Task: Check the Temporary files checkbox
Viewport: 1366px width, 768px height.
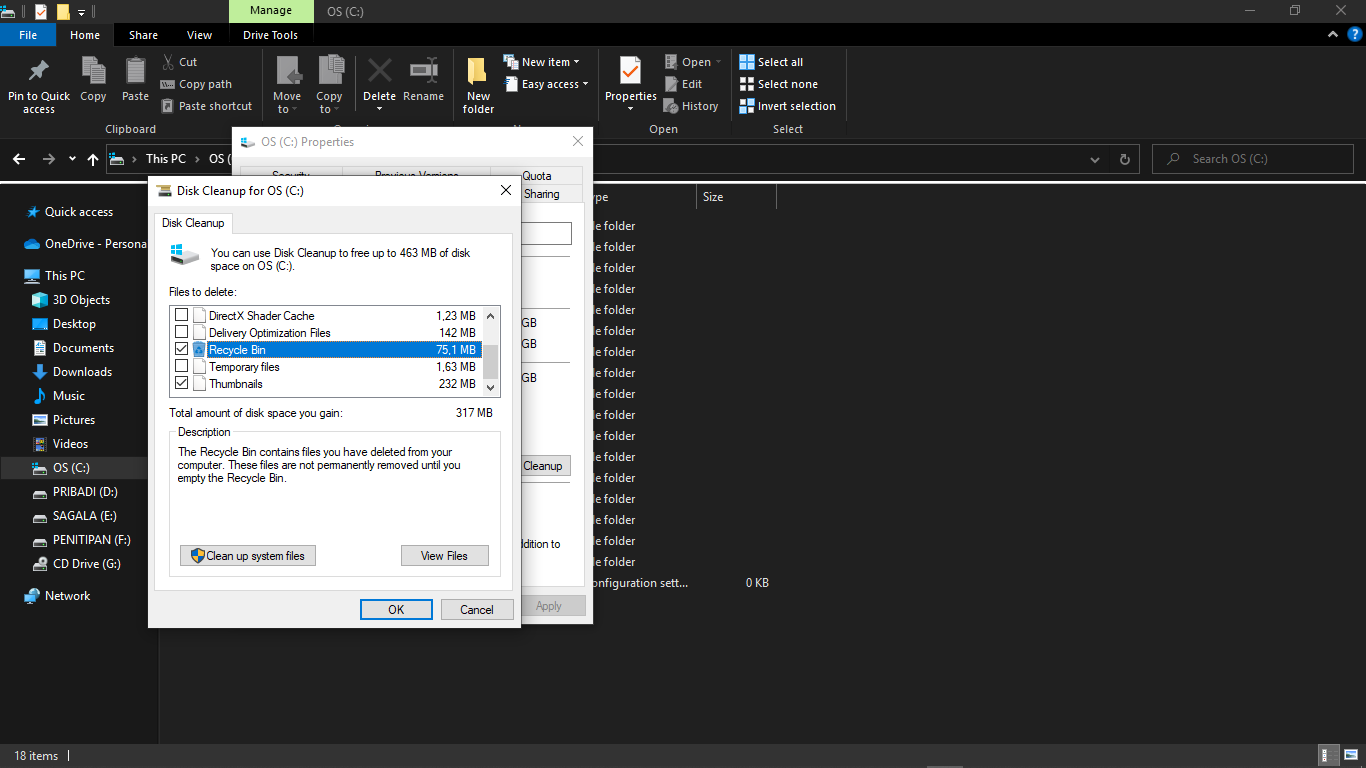Action: (182, 366)
